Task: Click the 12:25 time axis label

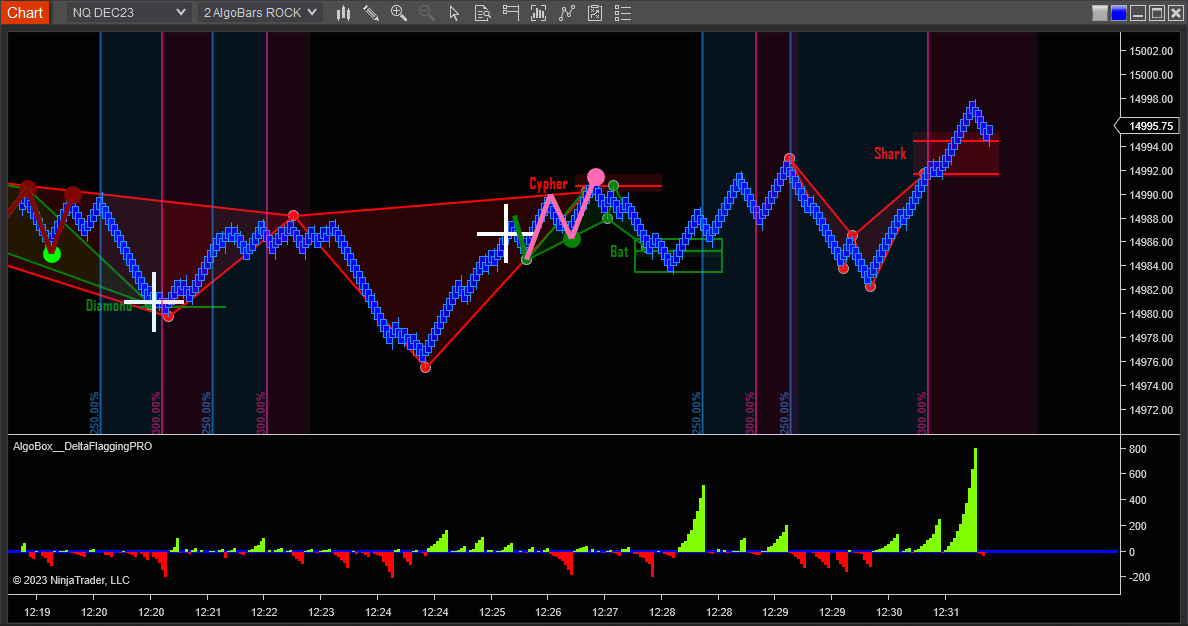Action: (492, 612)
